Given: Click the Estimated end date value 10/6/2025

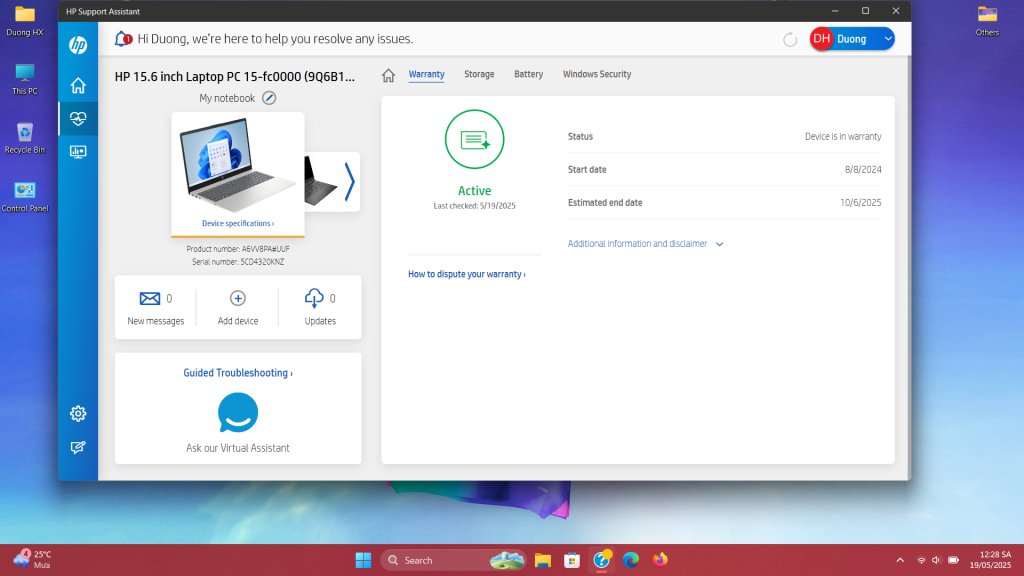Looking at the screenshot, I should [860, 202].
